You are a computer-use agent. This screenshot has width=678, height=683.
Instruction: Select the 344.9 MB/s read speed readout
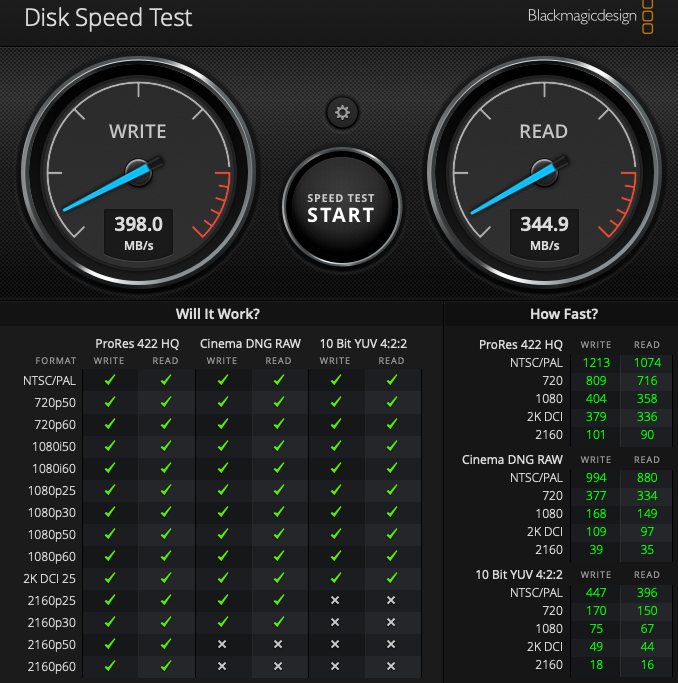544,231
